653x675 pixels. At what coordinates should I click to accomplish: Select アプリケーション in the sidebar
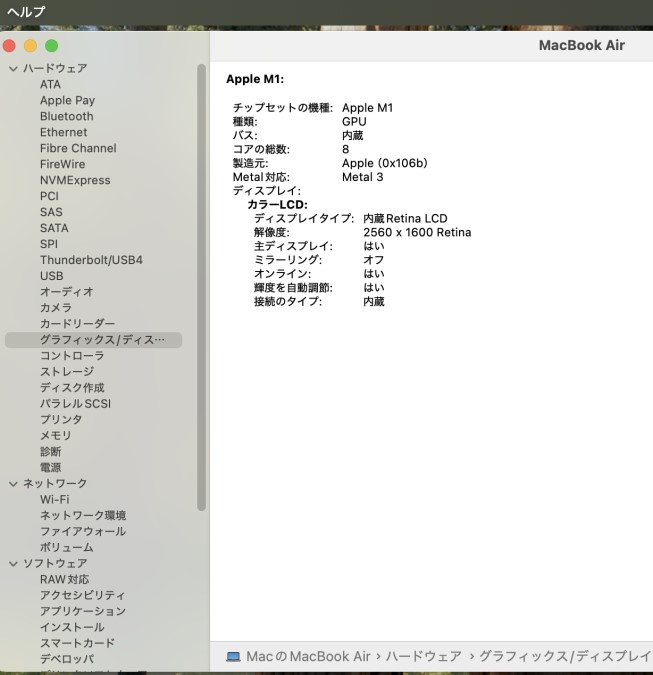click(x=83, y=611)
